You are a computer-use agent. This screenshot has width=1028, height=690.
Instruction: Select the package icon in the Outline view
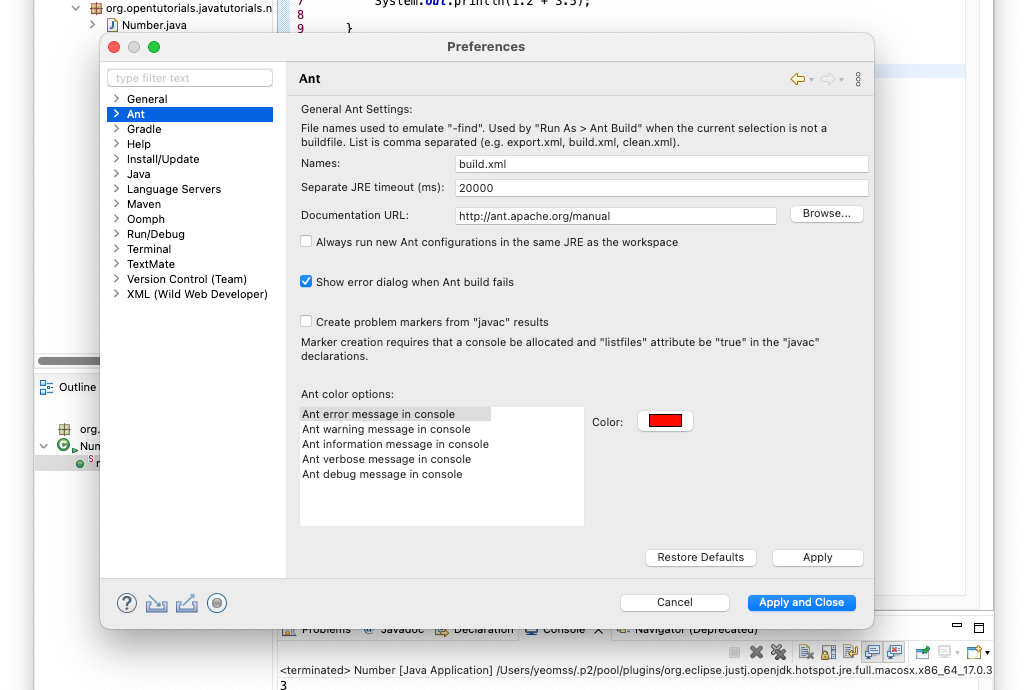[64, 430]
